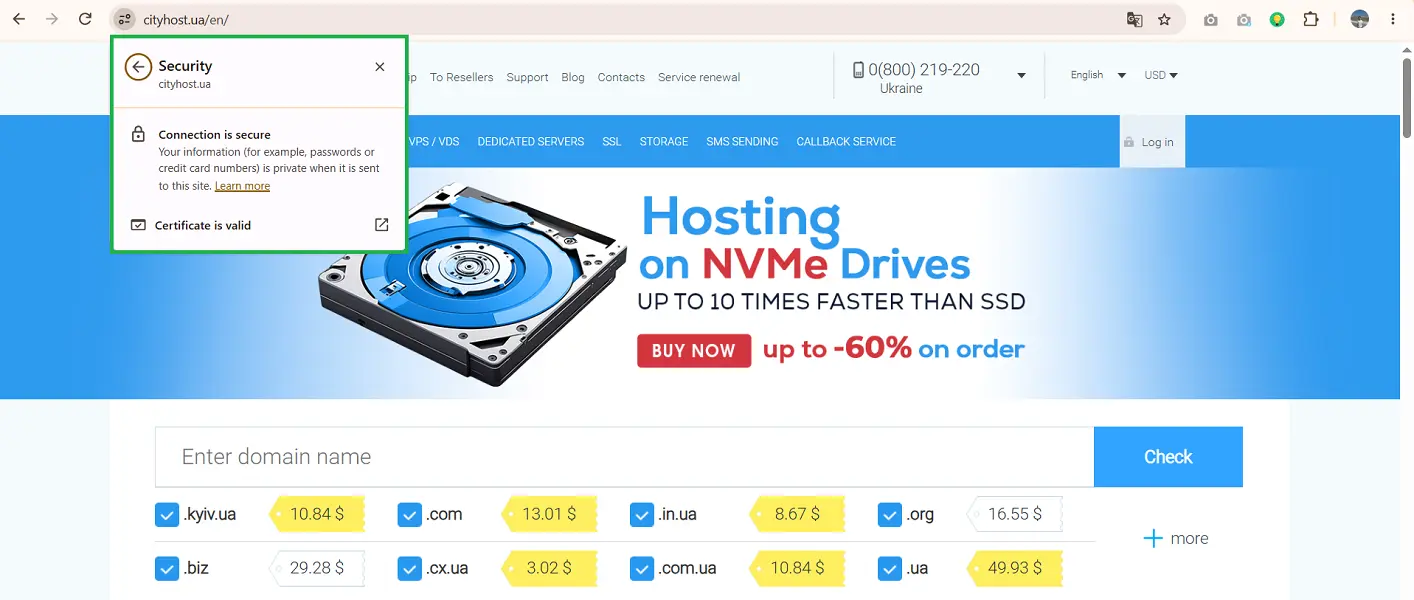Click the site information icon in address bar
This screenshot has width=1414, height=600.
click(124, 19)
